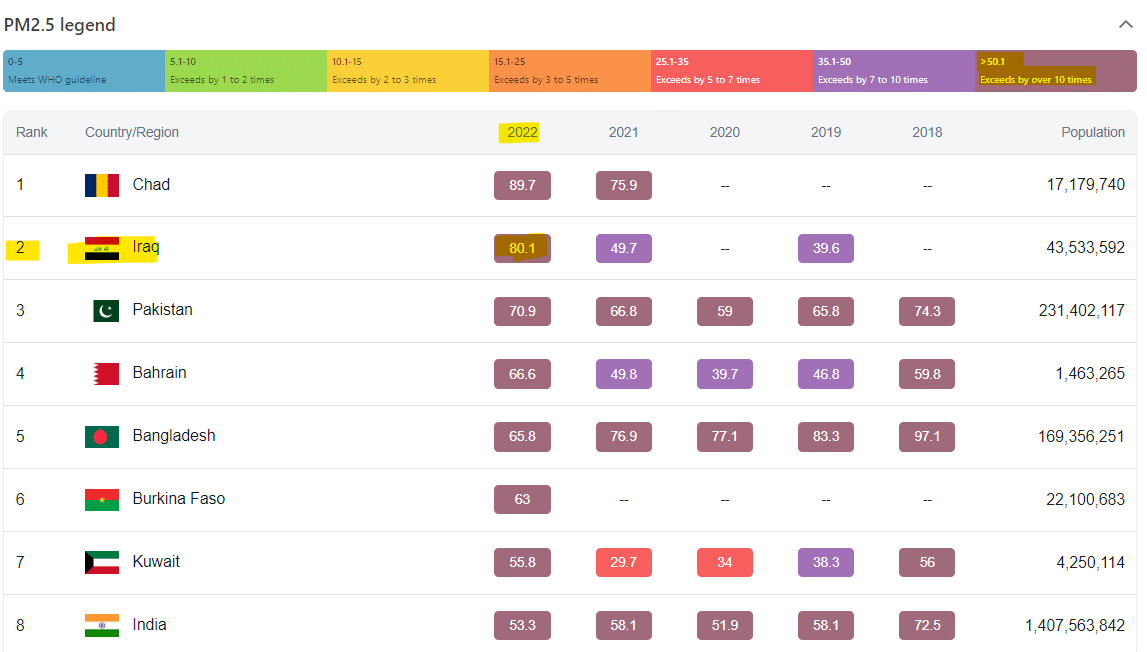Open the Pakistan country link
Screen dimensions: 1147x652
click(x=162, y=310)
